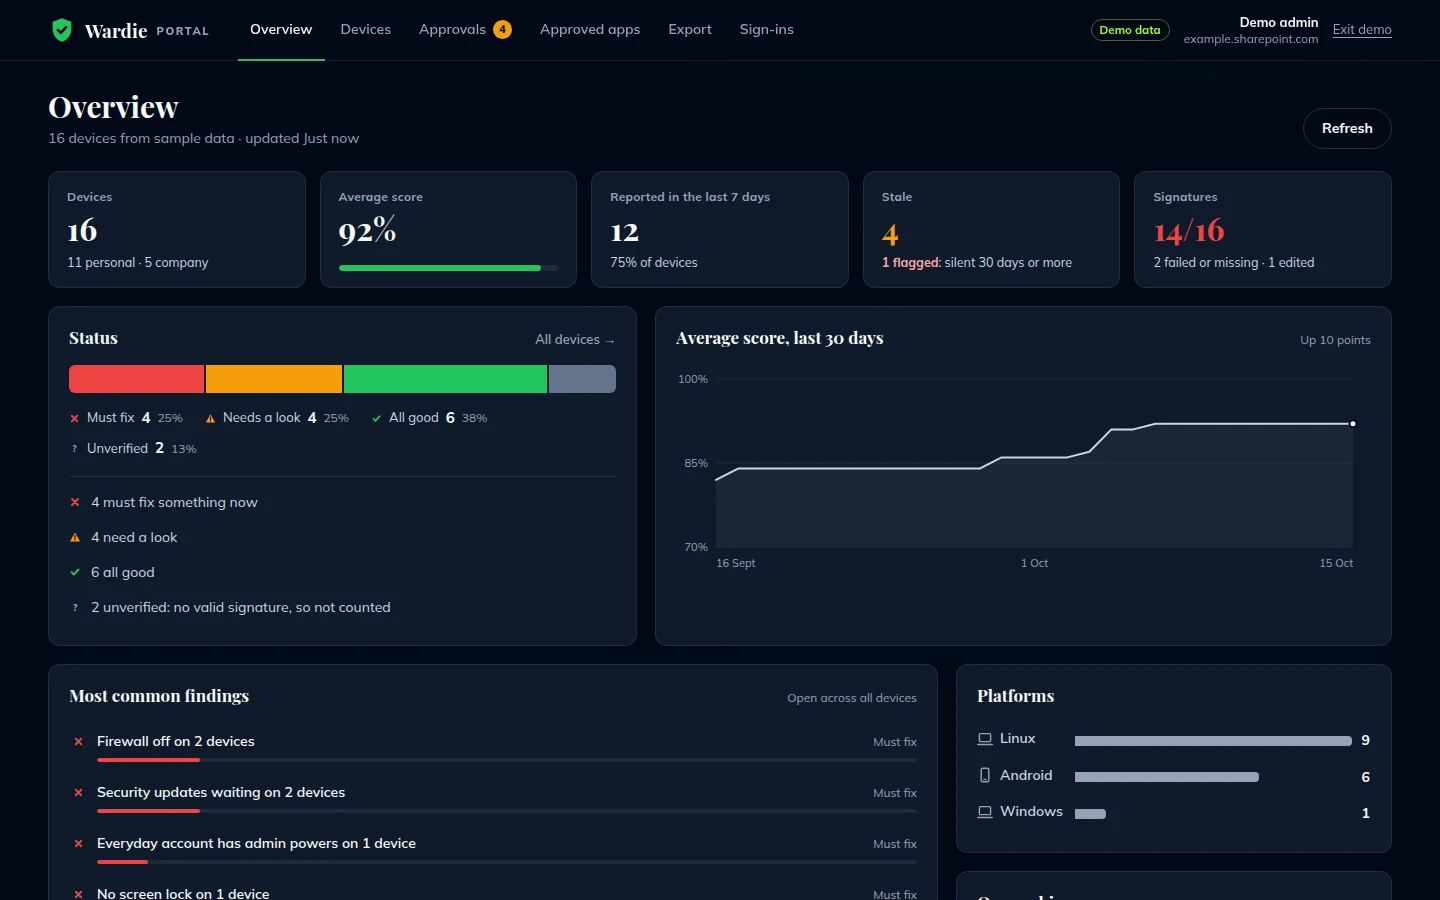Click the red X beside '4 must fix something now'
Screen dimensions: 1440x900
point(75,502)
